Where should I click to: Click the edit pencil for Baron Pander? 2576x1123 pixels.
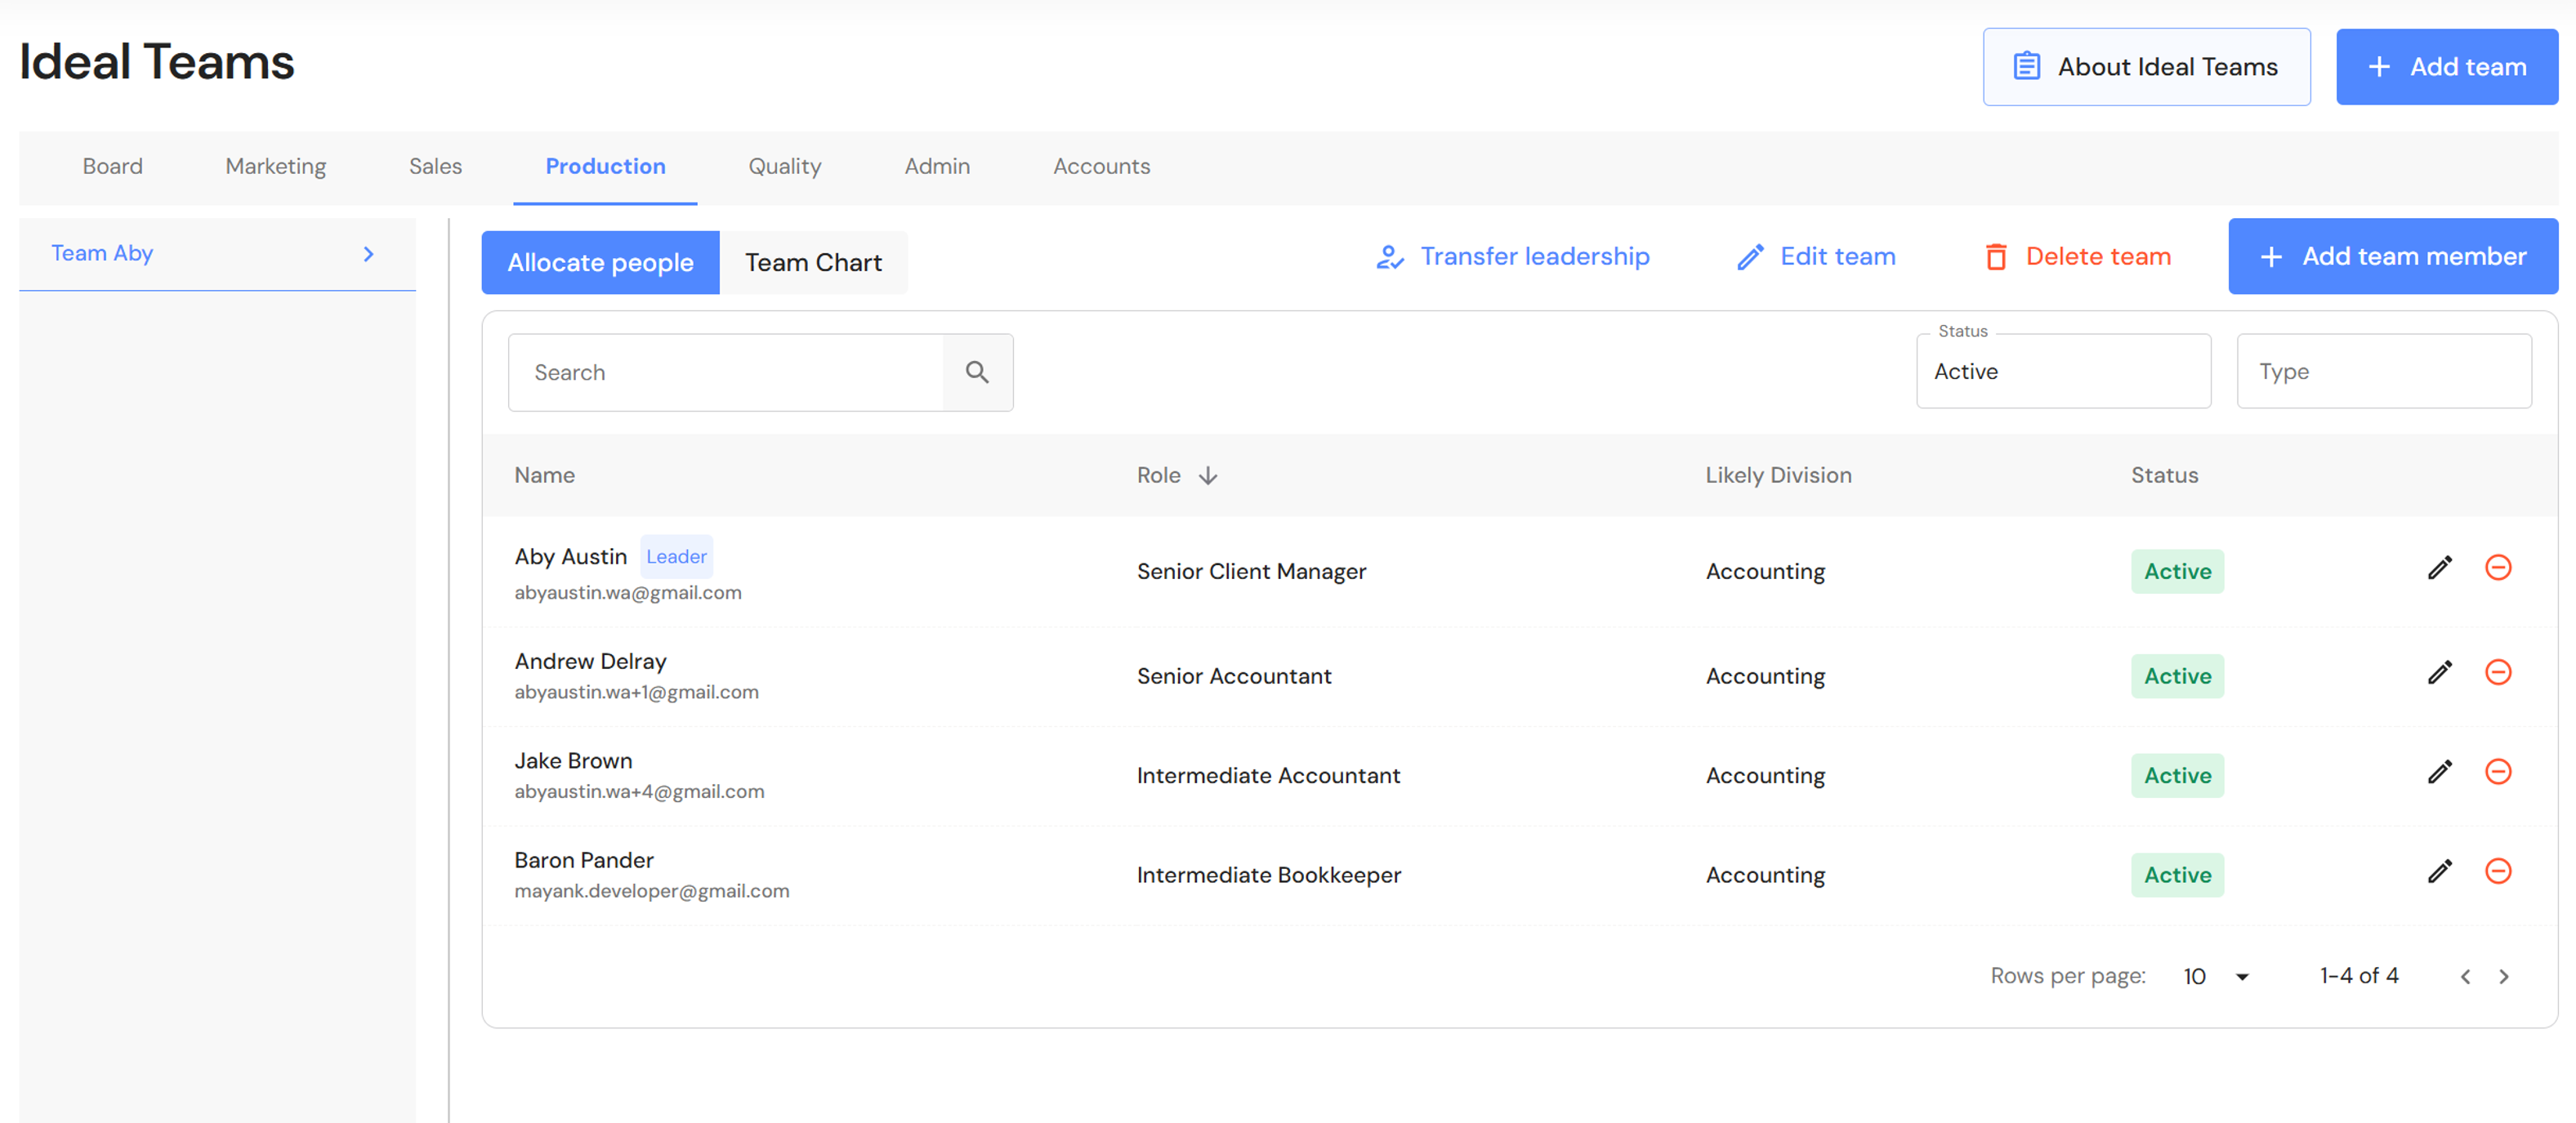pyautogui.click(x=2439, y=871)
